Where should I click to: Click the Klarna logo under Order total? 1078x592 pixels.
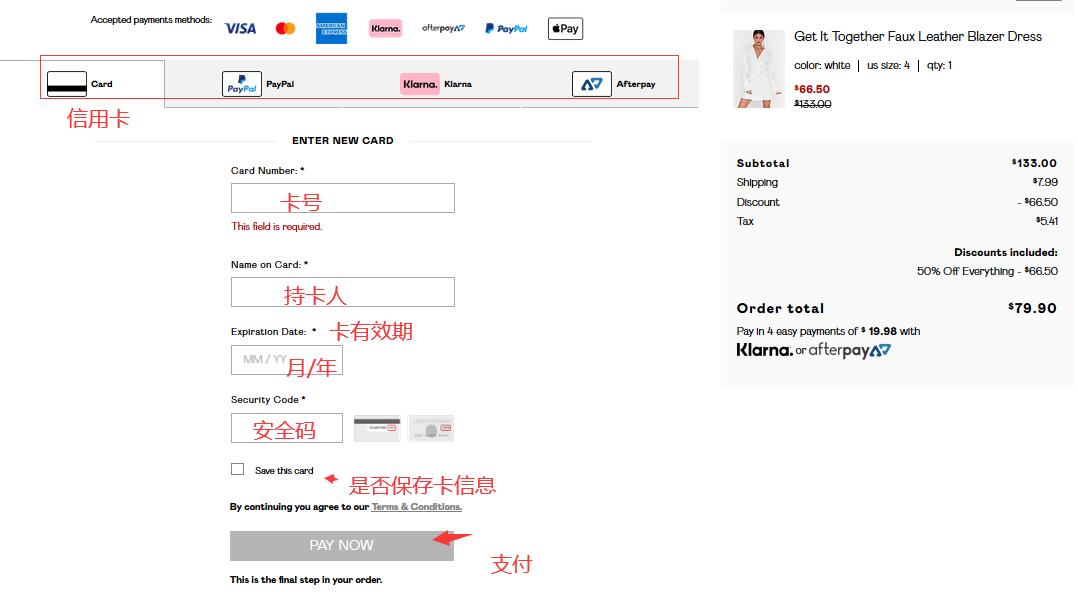click(764, 350)
